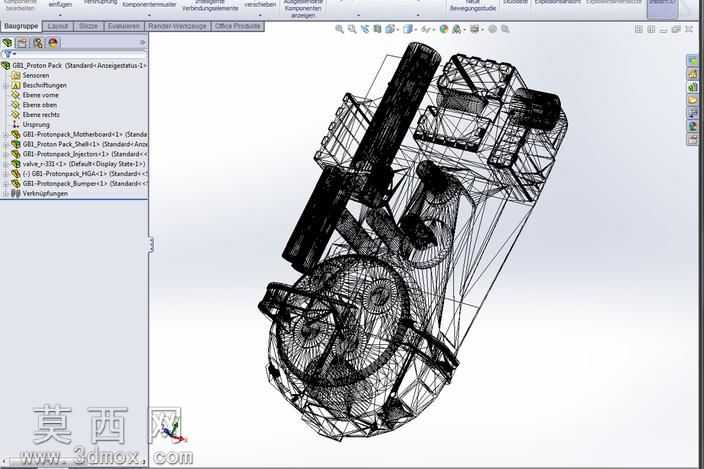Click the Neue Bewegungsstudie button
This screenshot has width=704, height=469.
pos(473,6)
